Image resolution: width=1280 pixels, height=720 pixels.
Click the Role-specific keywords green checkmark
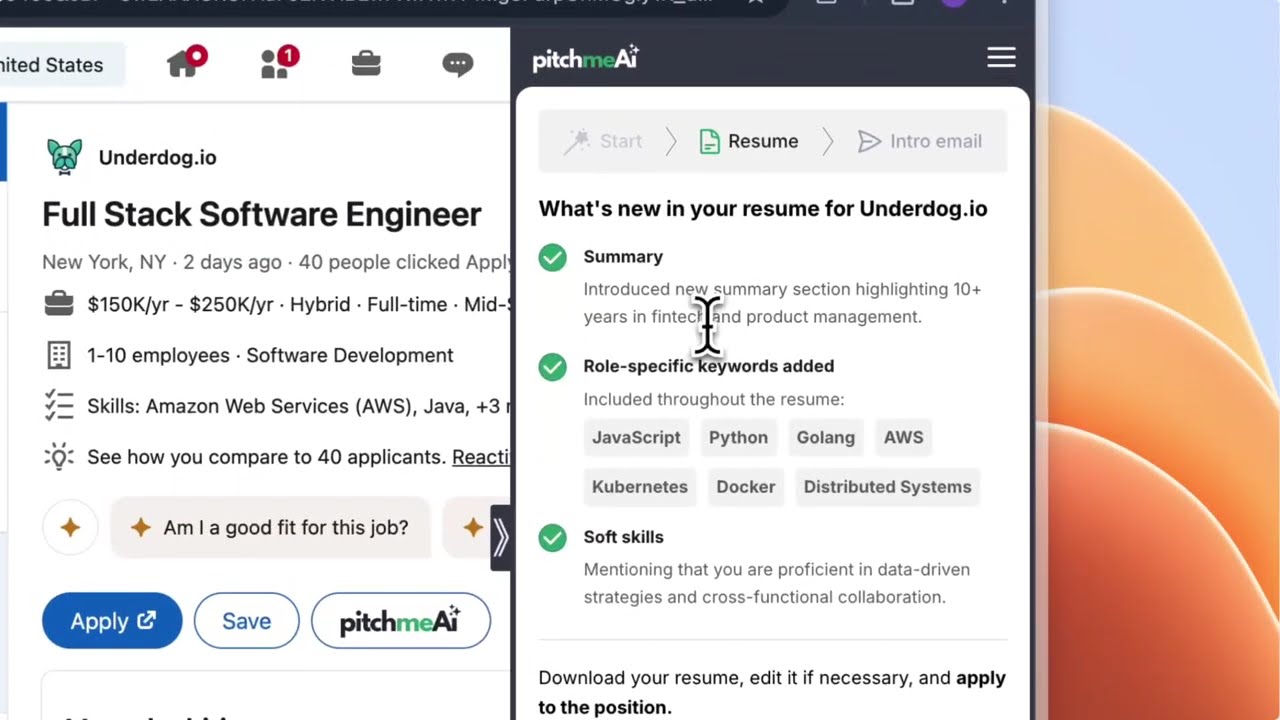552,367
